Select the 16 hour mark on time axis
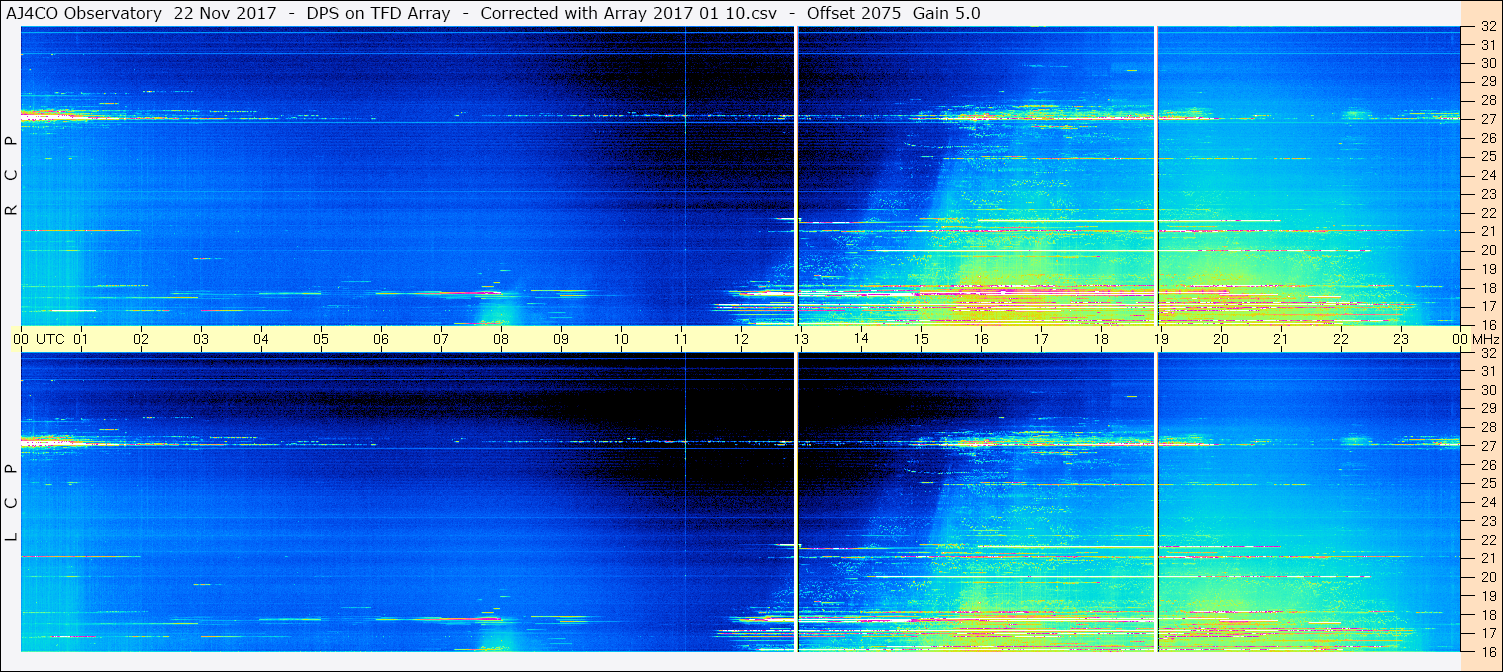This screenshot has width=1503, height=672. point(981,339)
